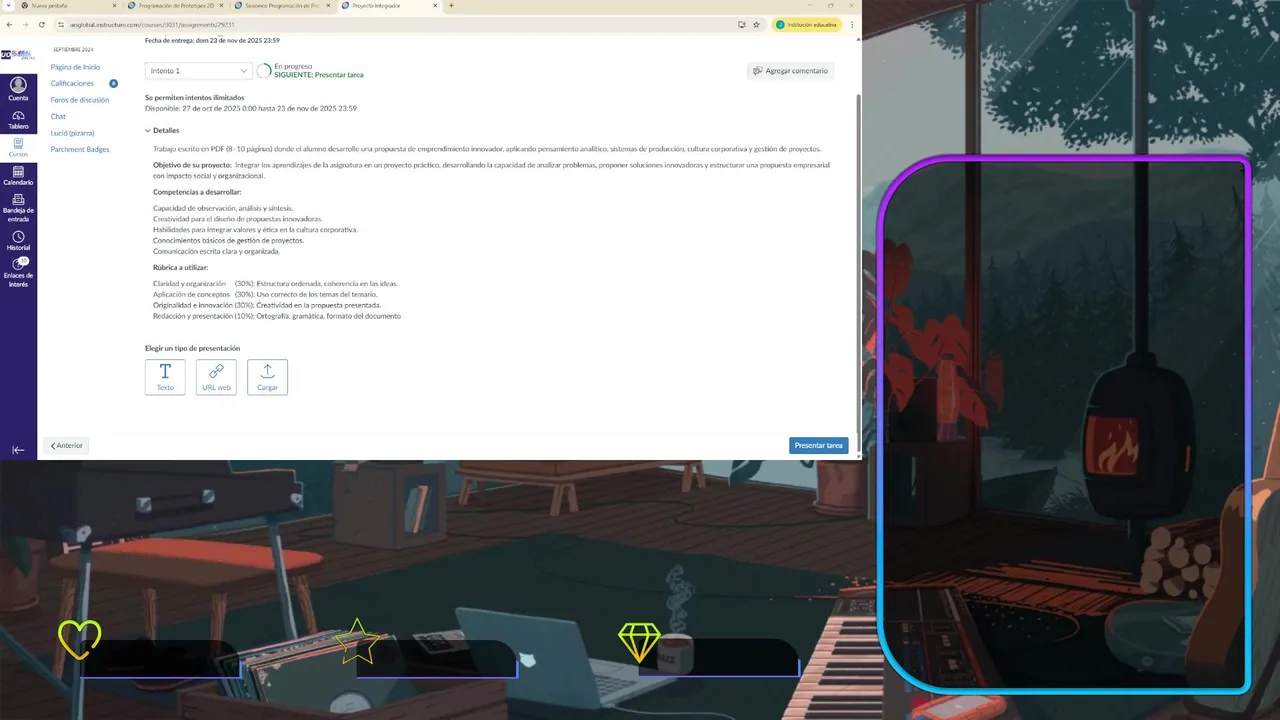This screenshot has height=720, width=1280.
Task: Open Página de Inicio course link
Action: pyautogui.click(x=75, y=67)
